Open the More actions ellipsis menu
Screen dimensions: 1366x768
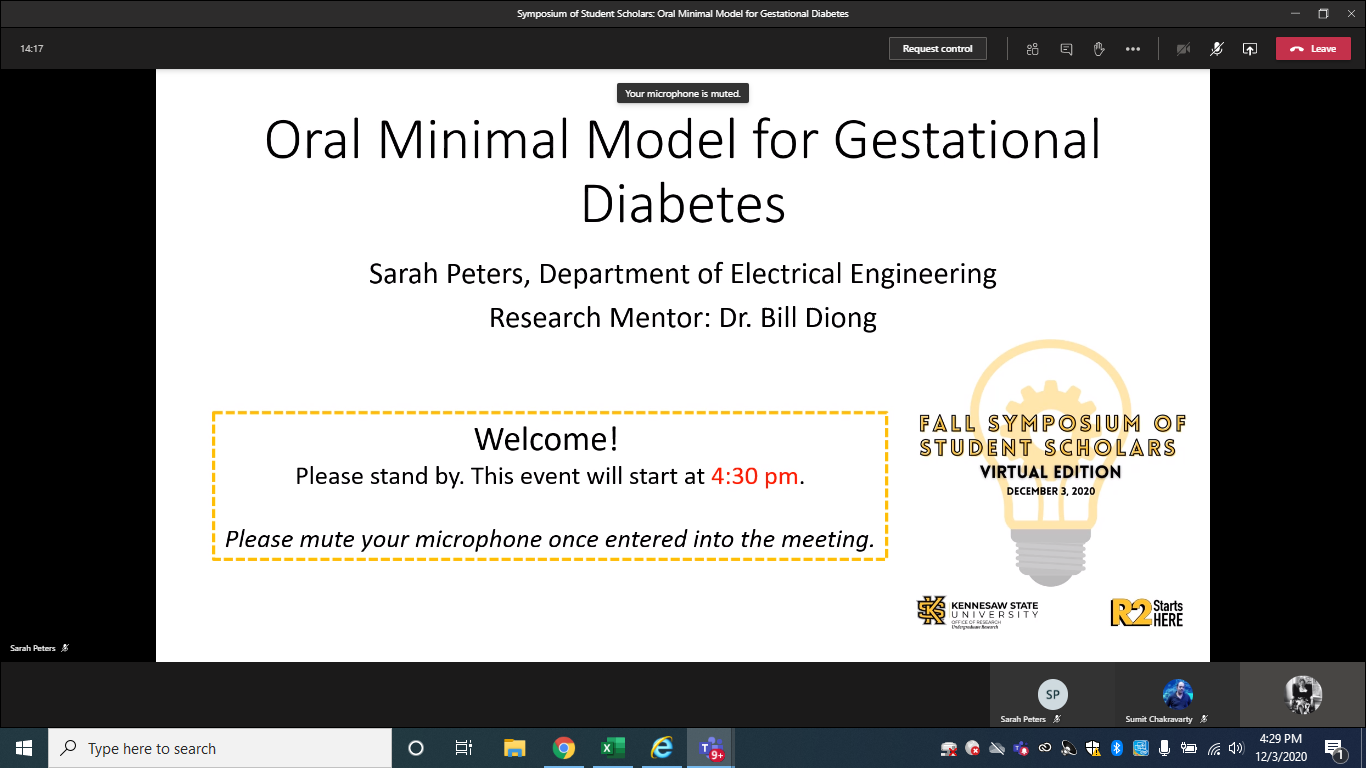point(1132,49)
